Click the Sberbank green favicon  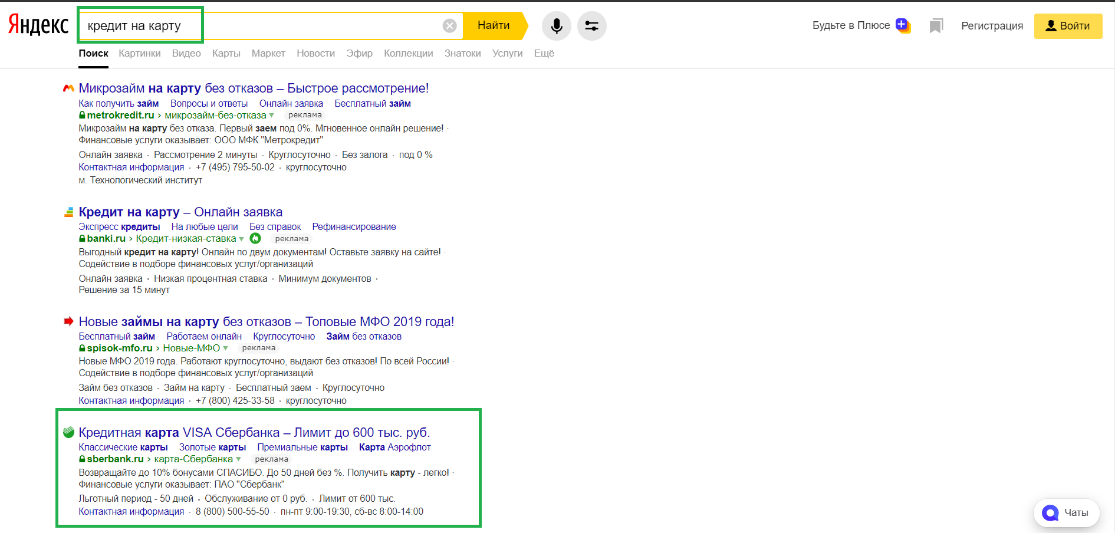click(68, 433)
